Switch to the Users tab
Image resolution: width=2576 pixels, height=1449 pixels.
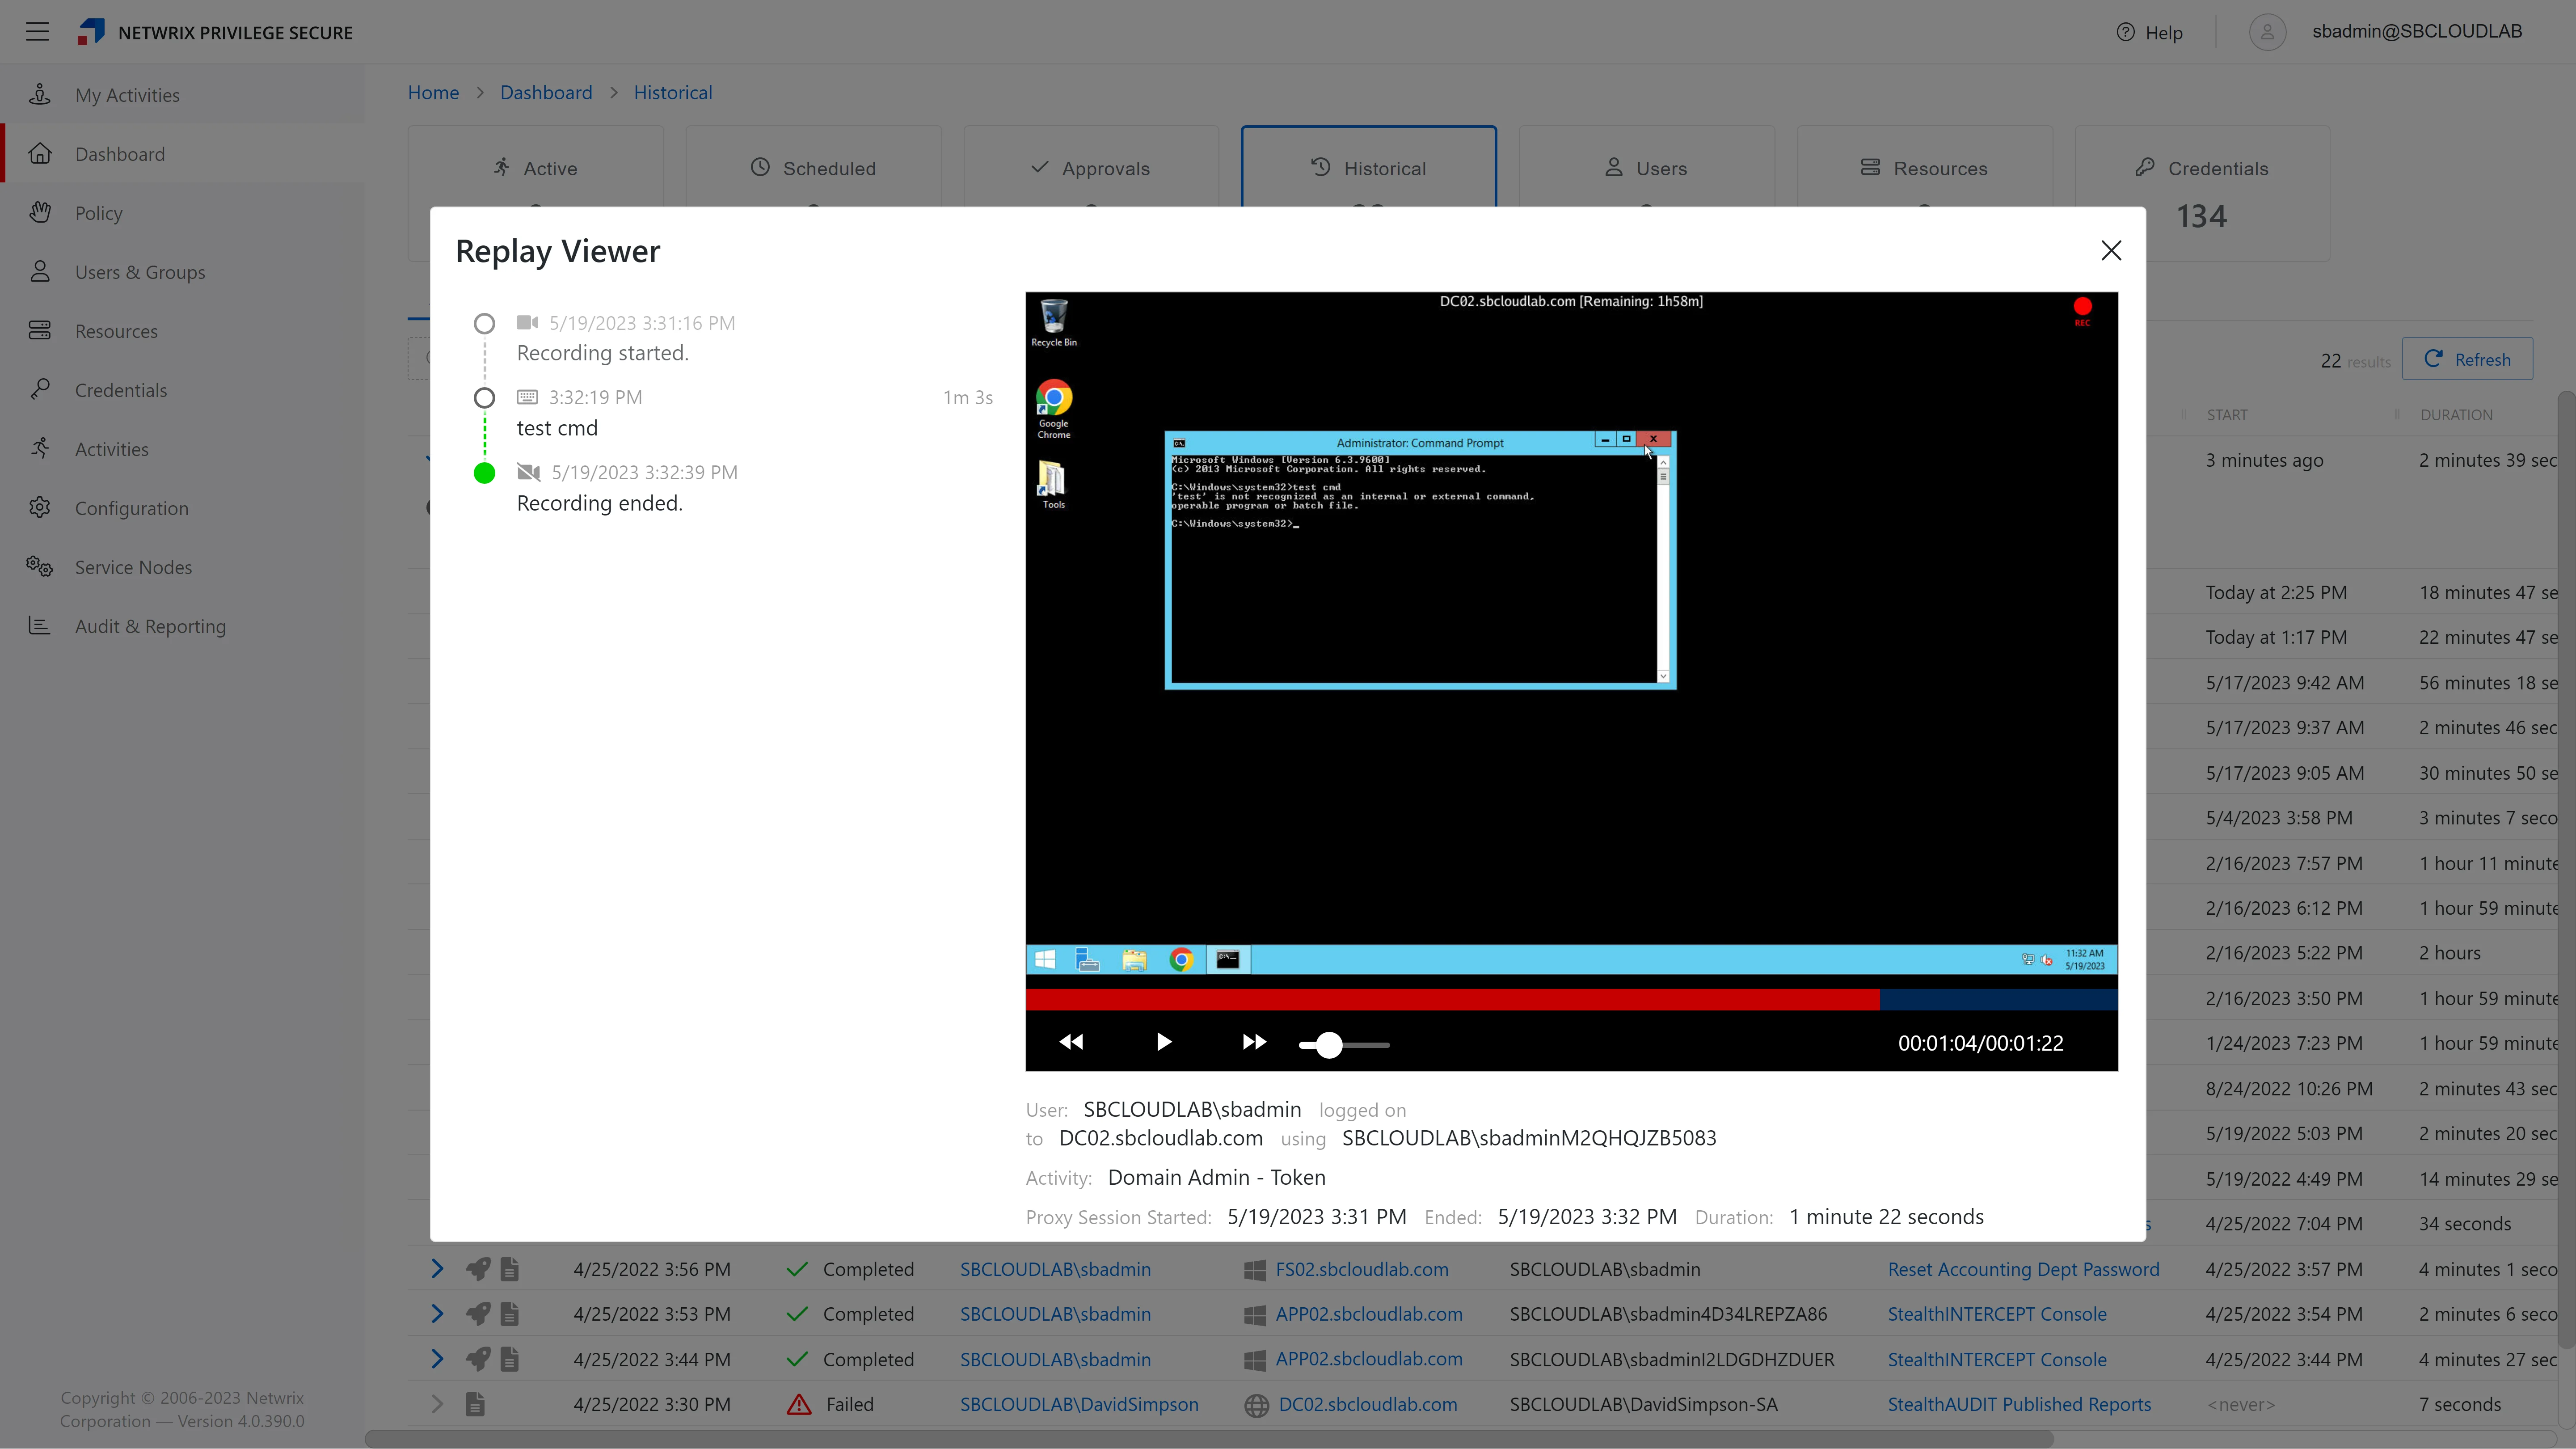point(1647,168)
